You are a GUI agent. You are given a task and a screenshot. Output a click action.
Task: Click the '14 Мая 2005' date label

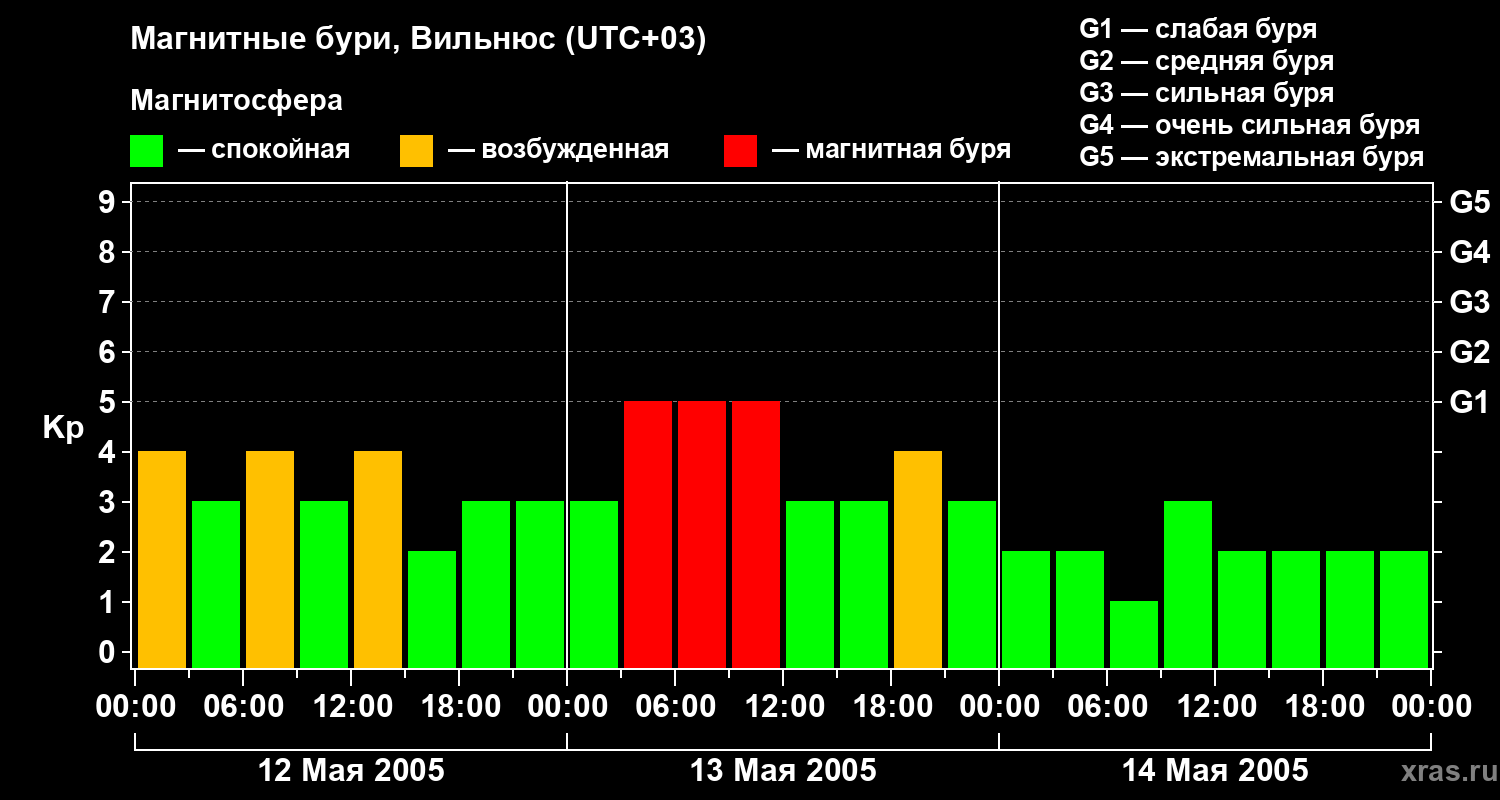[1215, 771]
